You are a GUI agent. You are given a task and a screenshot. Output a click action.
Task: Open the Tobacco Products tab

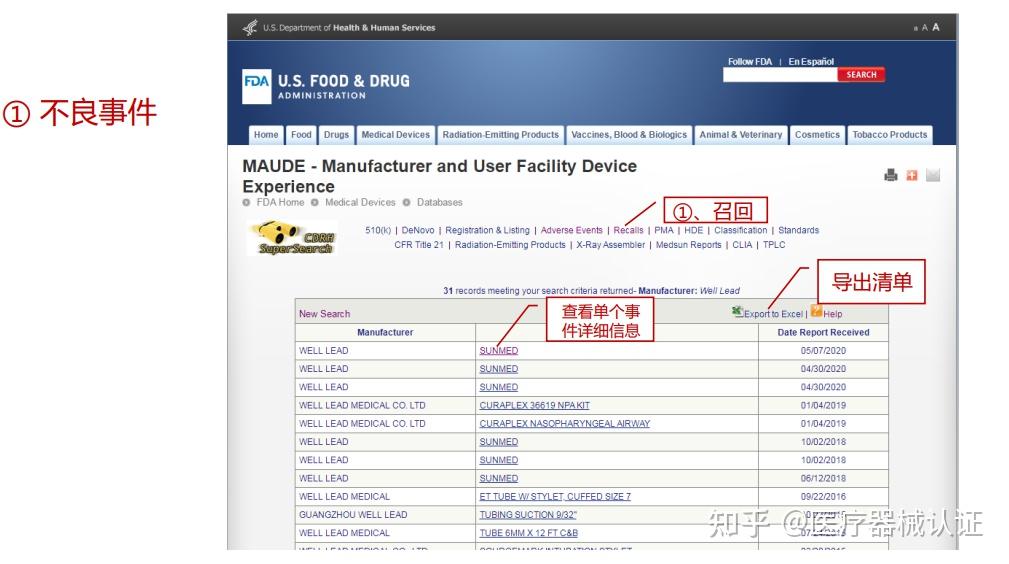(x=889, y=135)
